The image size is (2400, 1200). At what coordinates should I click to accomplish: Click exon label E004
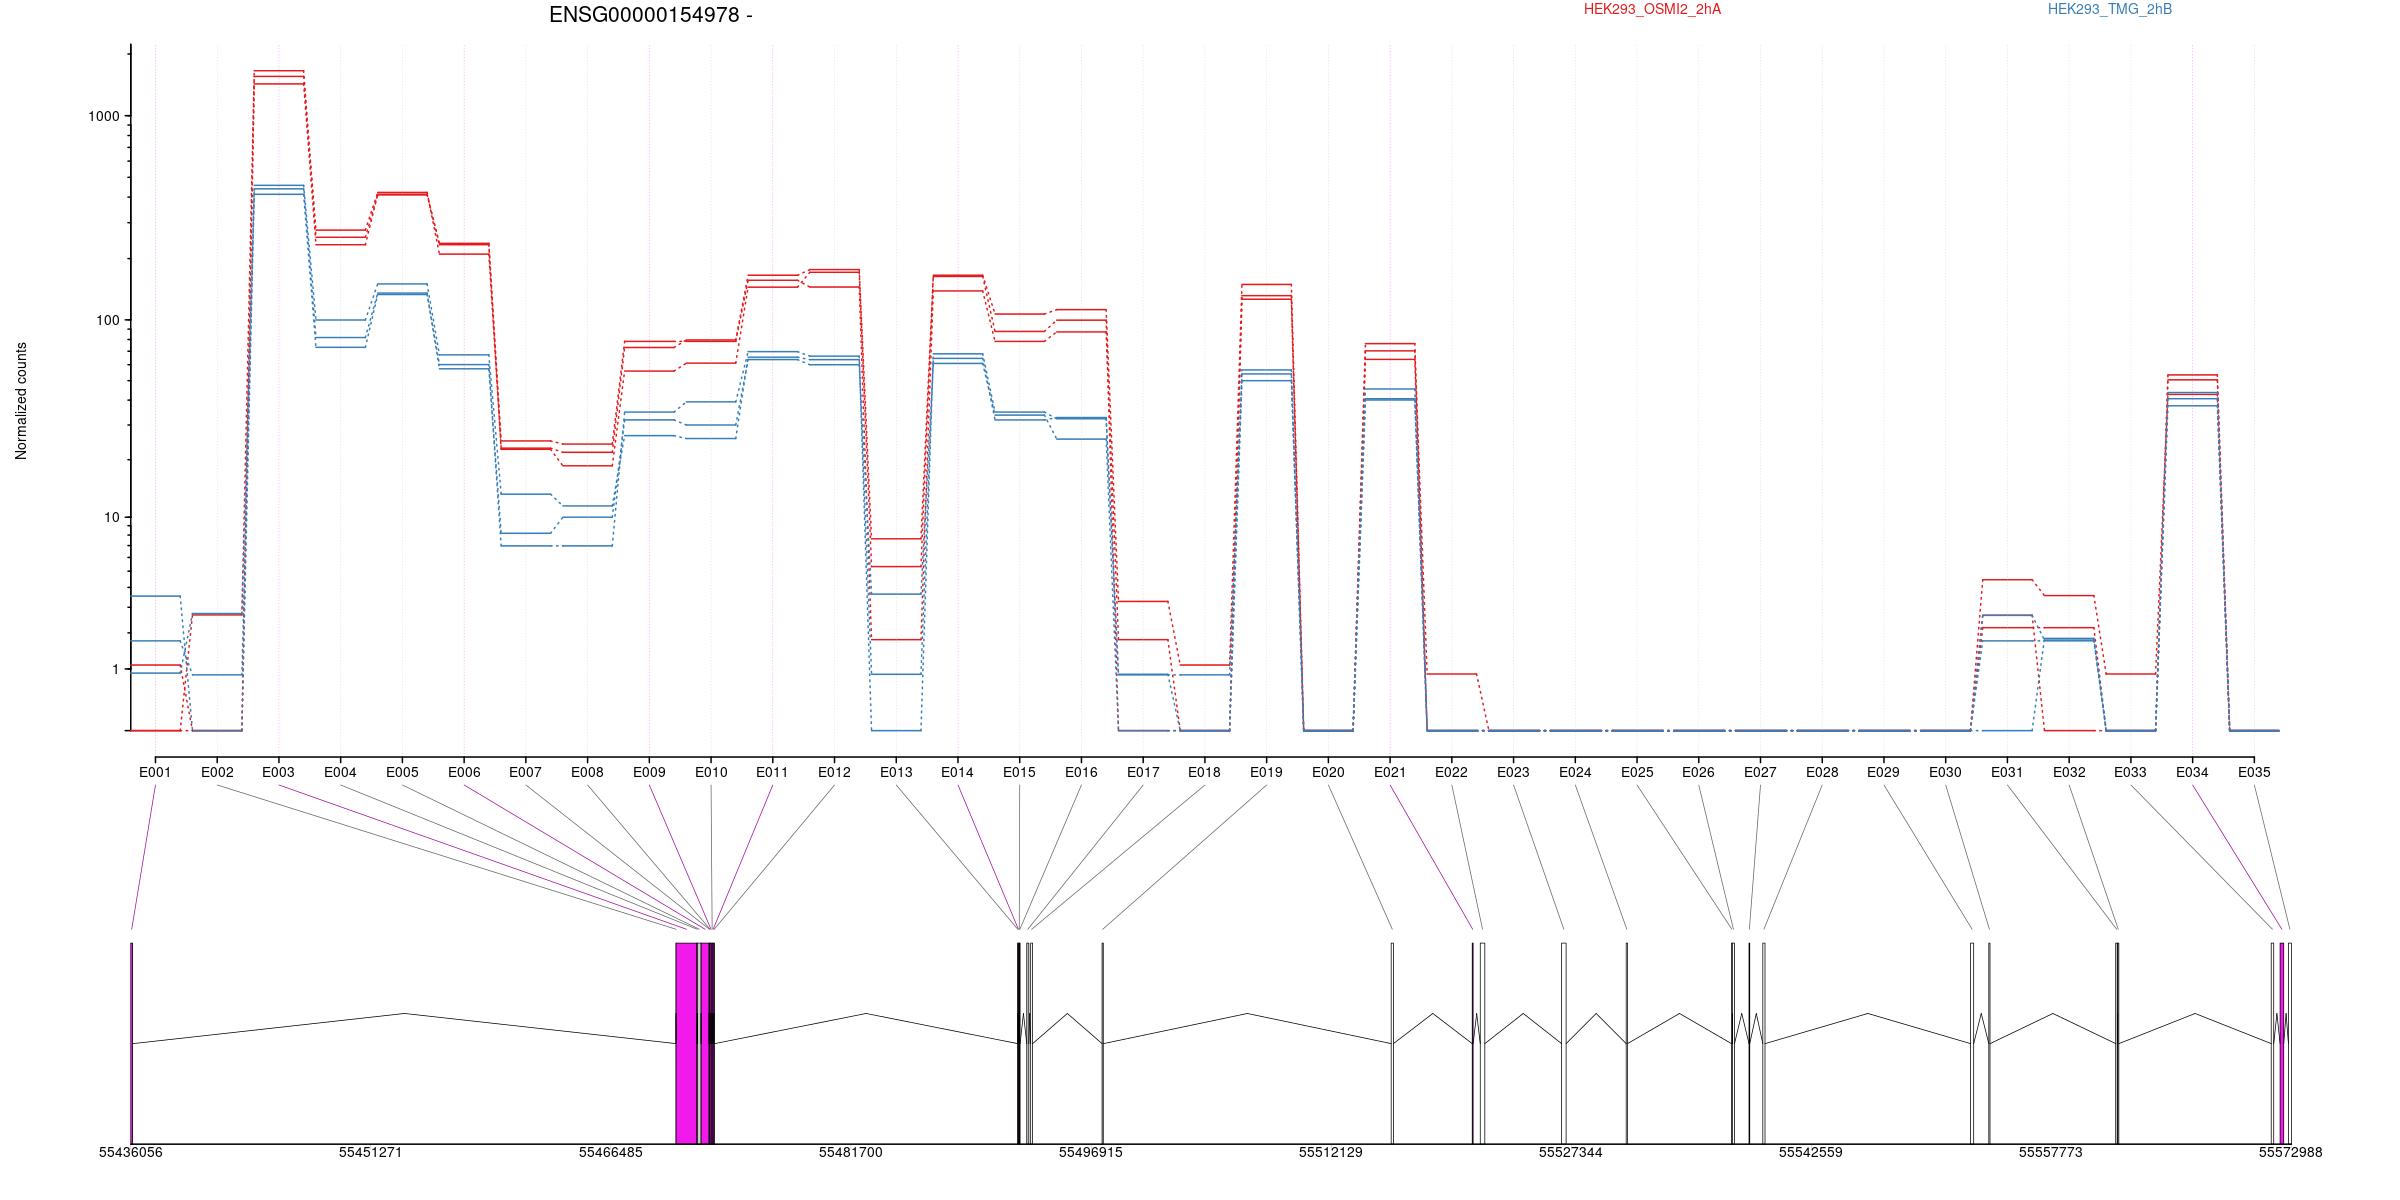pos(340,772)
